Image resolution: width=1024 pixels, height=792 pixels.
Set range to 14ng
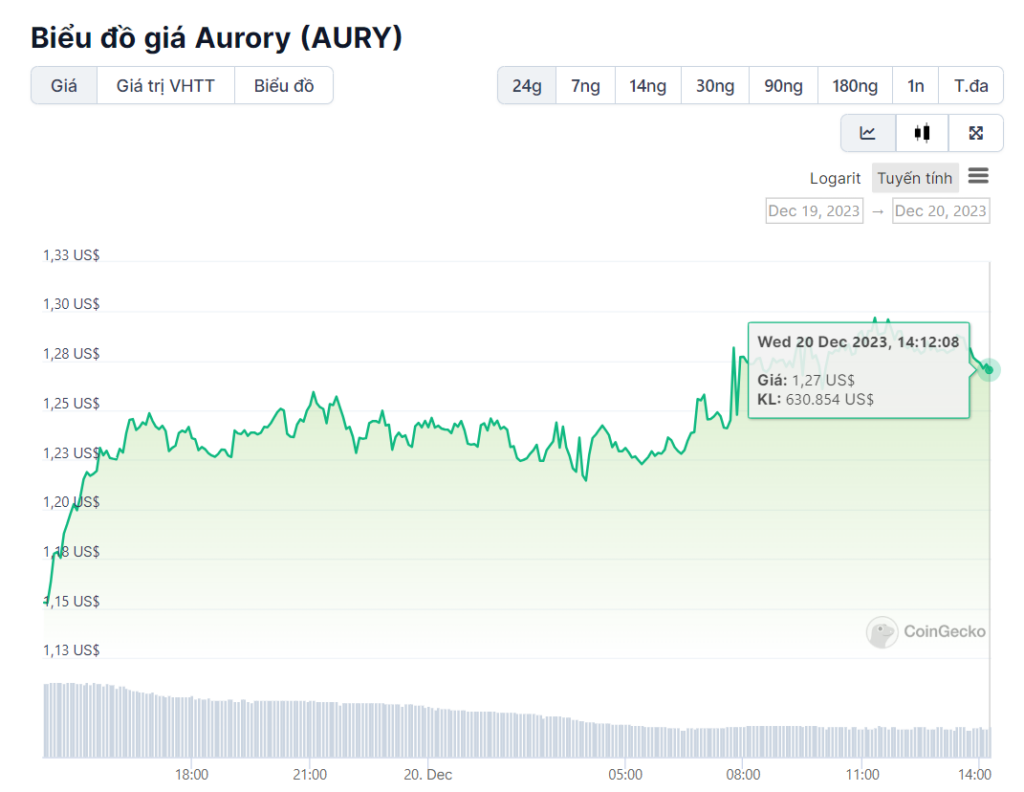pos(648,86)
